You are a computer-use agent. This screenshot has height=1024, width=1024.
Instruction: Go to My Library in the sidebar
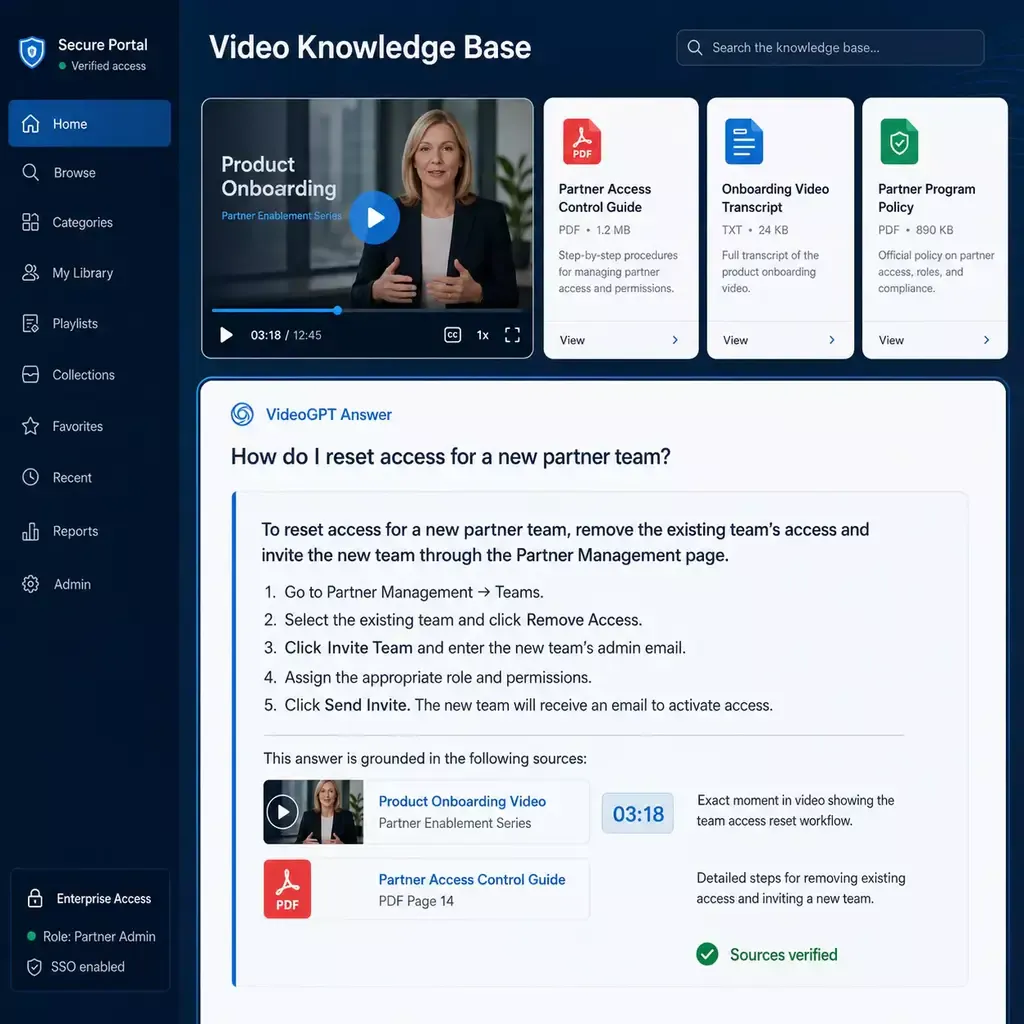coord(89,272)
